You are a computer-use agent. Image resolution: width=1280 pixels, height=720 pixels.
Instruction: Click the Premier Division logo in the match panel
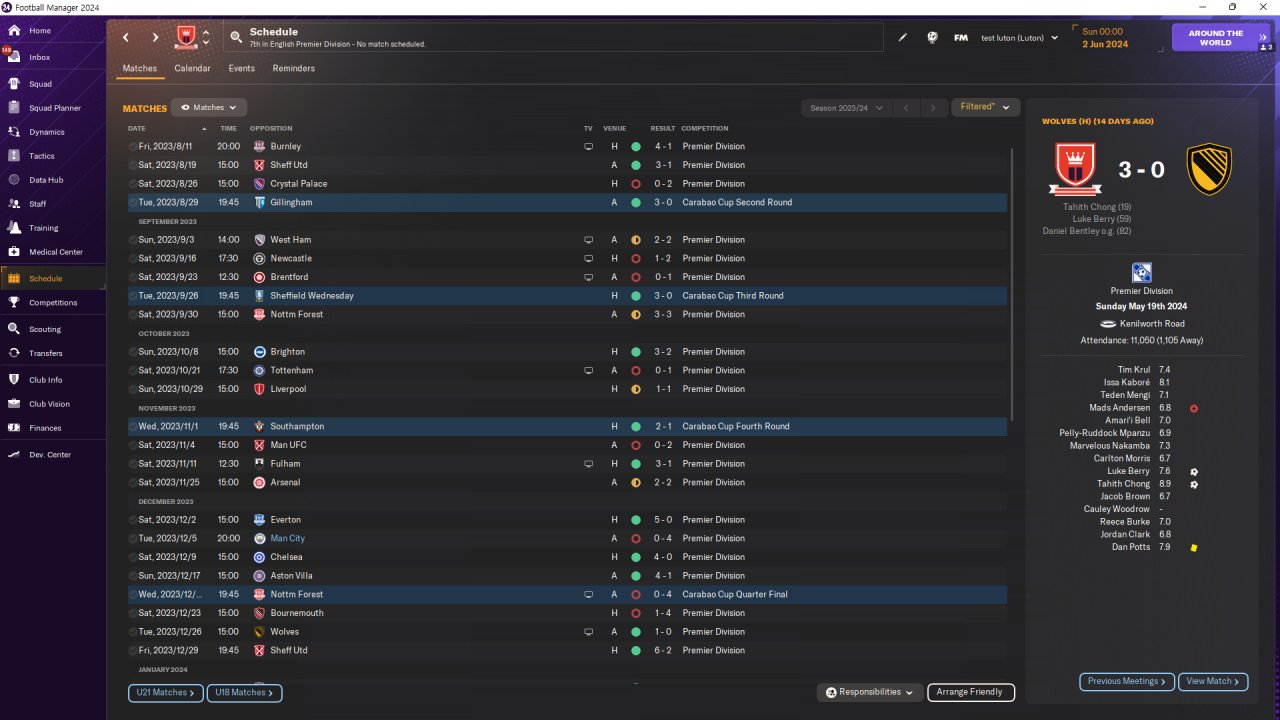tap(1141, 273)
